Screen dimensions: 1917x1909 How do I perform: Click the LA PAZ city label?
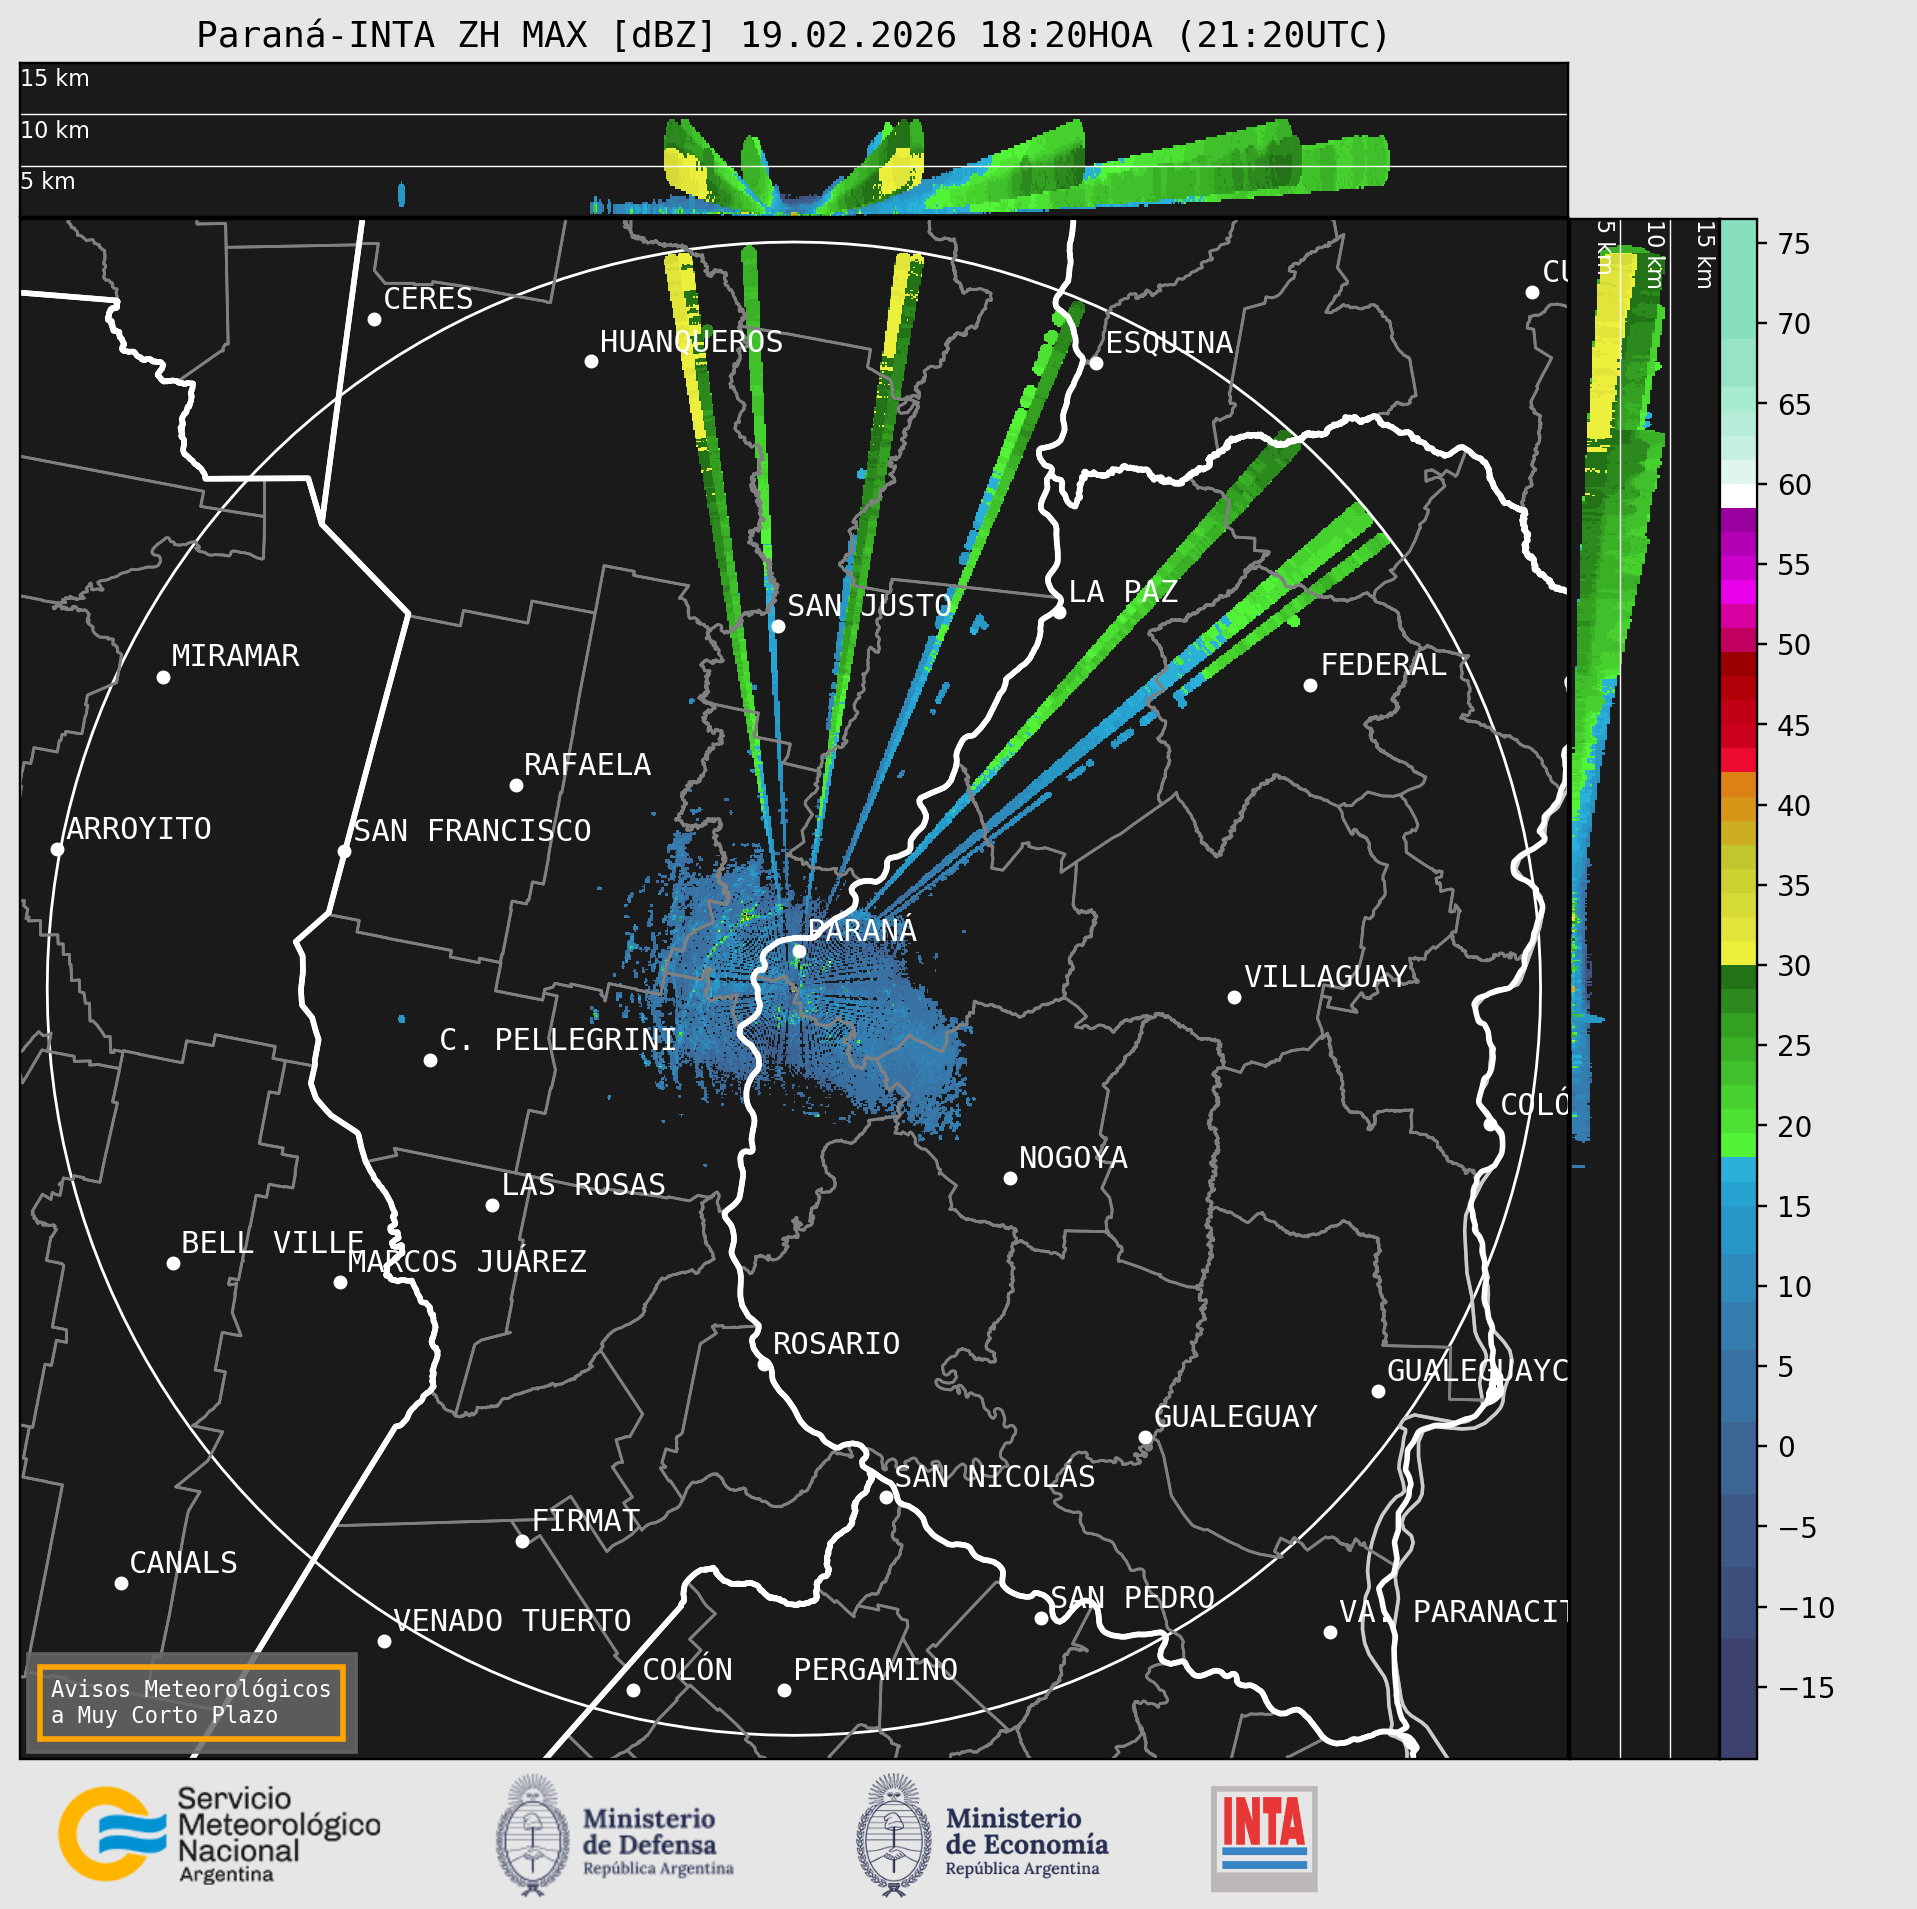coord(1123,592)
